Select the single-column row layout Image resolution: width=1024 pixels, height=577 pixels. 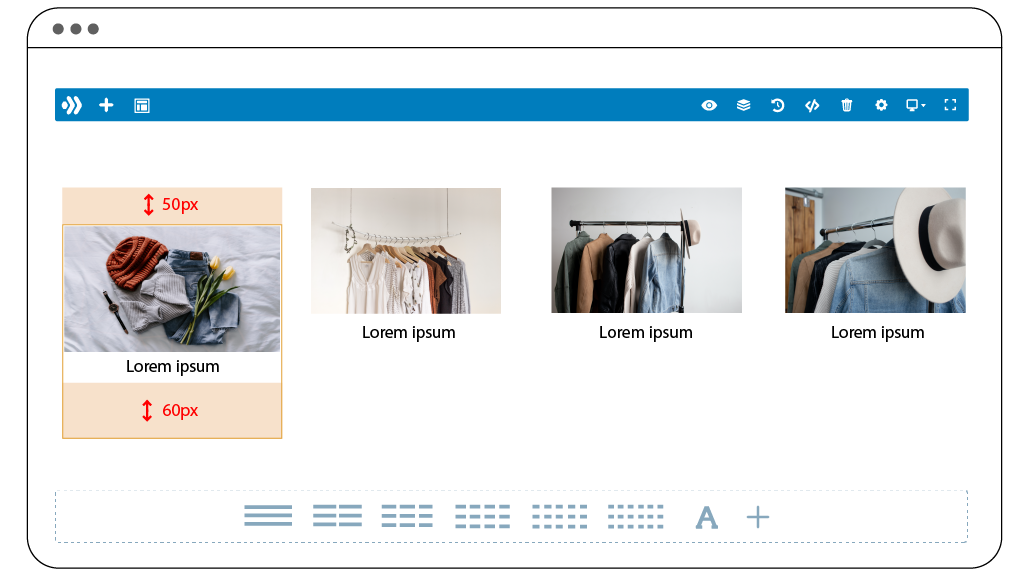pos(268,516)
